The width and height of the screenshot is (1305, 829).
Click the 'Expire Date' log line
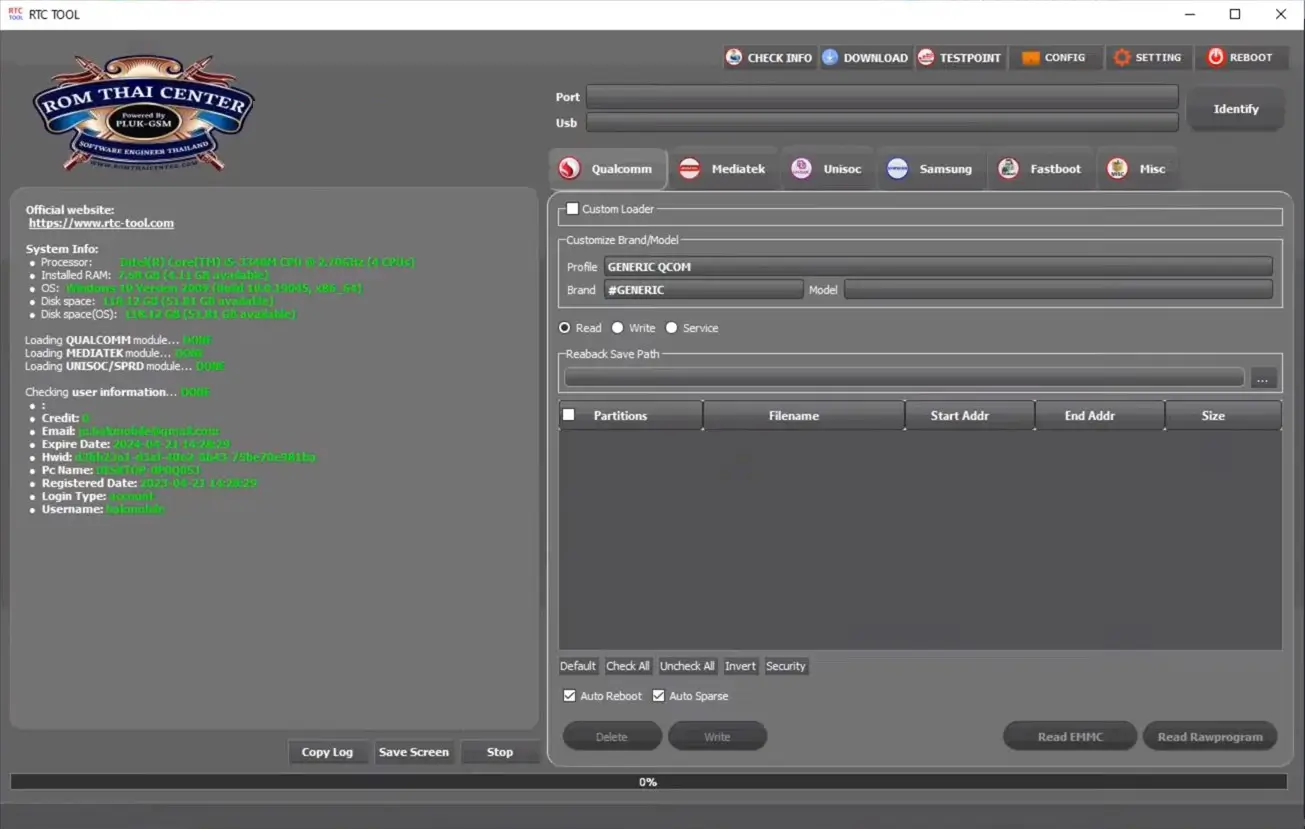136,444
